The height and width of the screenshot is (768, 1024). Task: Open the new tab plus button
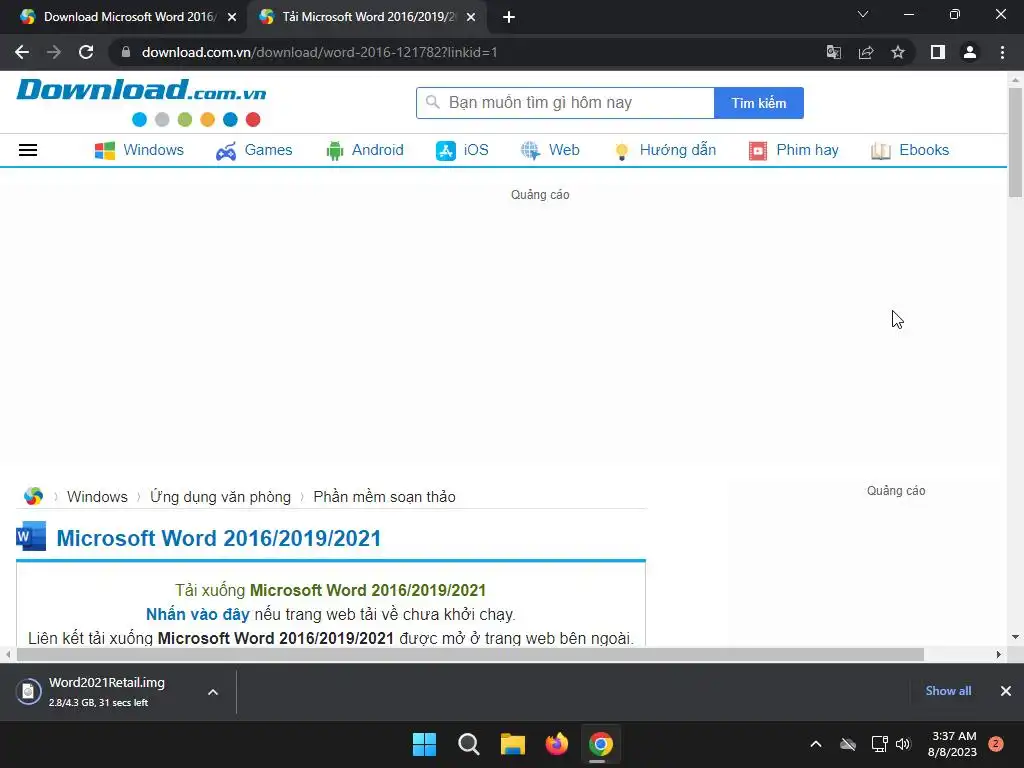[x=509, y=17]
